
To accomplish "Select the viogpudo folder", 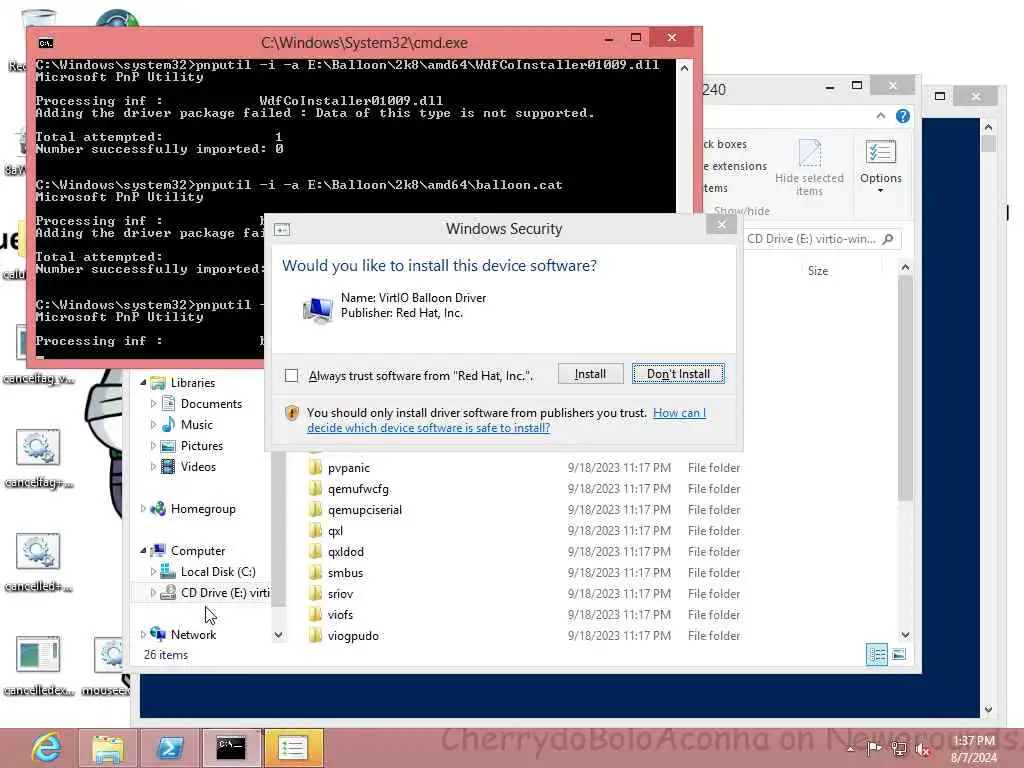I will (353, 635).
